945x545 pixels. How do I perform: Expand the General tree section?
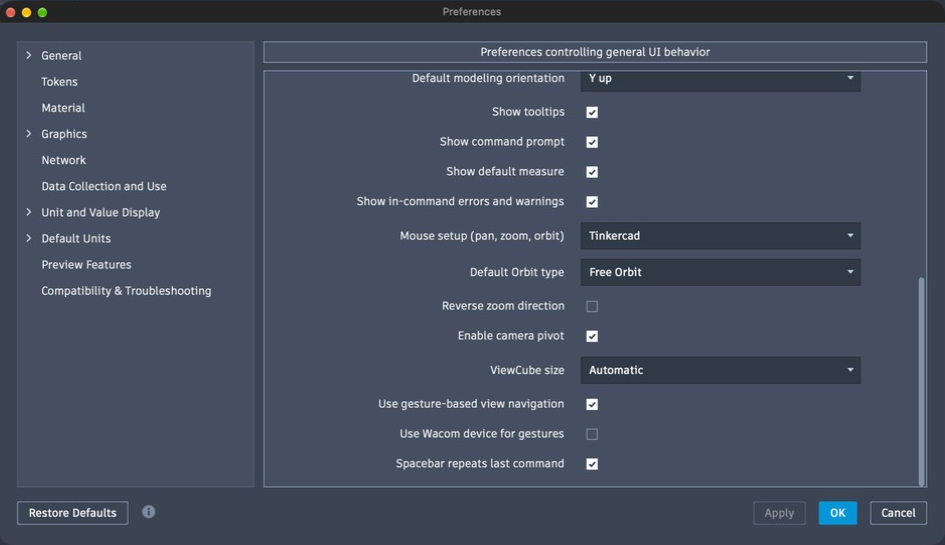(28, 55)
